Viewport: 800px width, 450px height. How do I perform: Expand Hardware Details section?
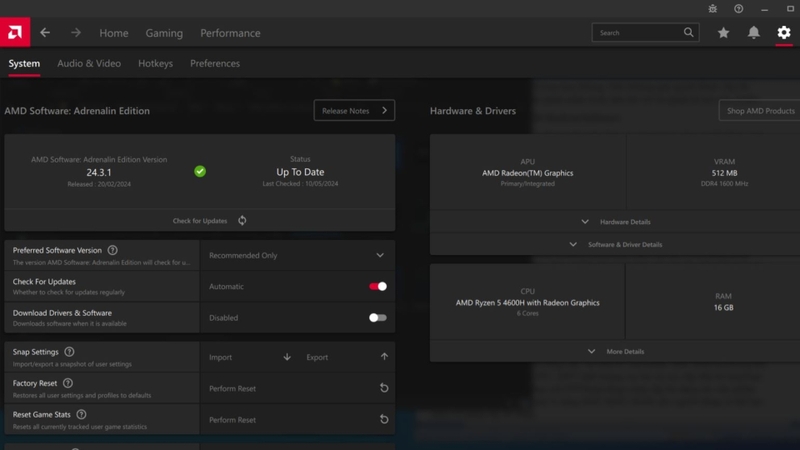(x=616, y=222)
